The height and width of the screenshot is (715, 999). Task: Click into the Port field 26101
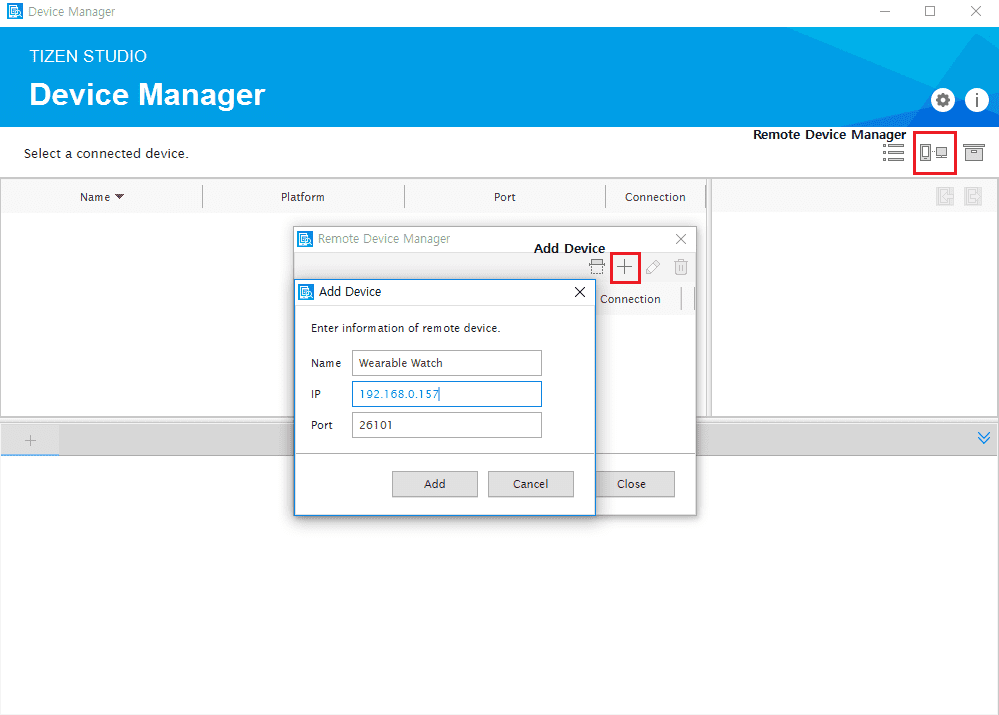coord(446,425)
